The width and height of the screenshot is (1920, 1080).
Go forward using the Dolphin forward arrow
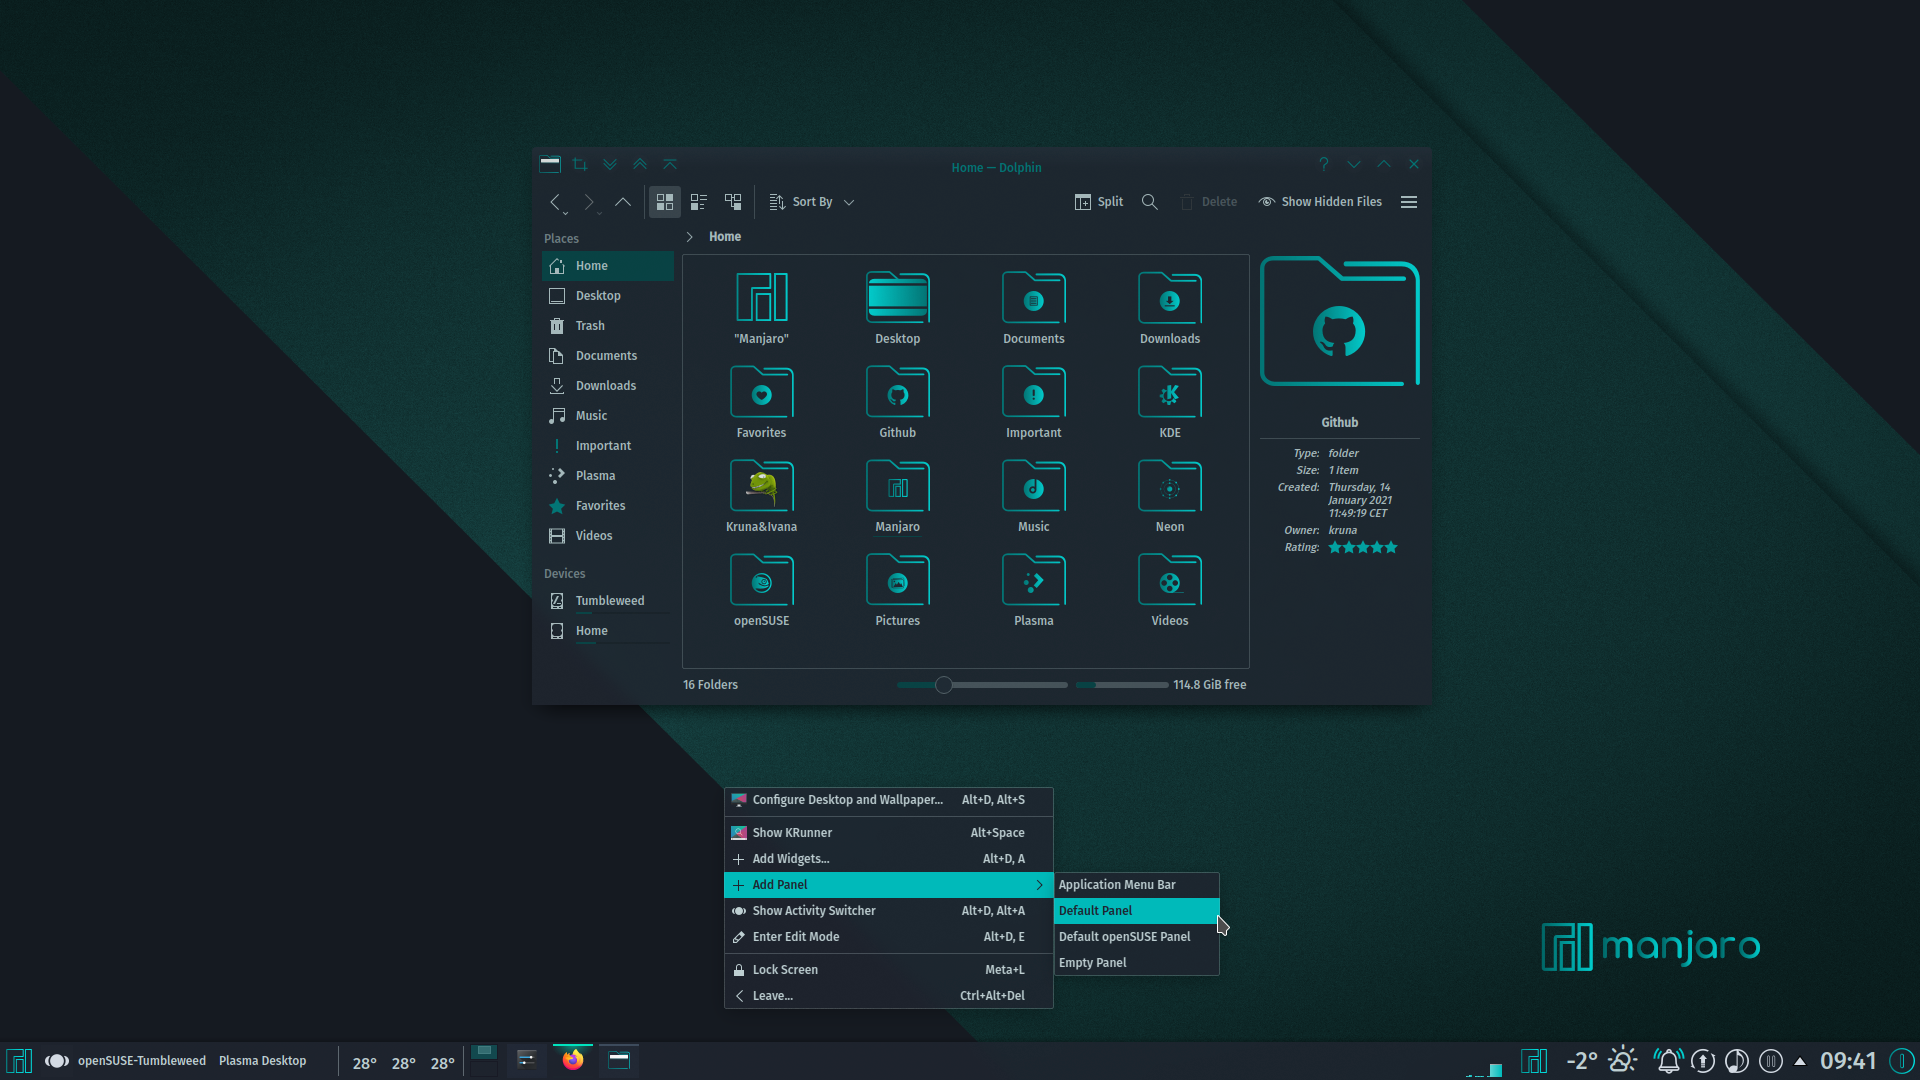tap(589, 202)
